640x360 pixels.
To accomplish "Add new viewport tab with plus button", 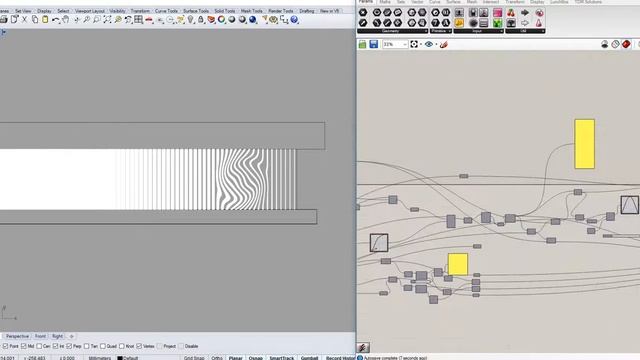I will tap(71, 336).
